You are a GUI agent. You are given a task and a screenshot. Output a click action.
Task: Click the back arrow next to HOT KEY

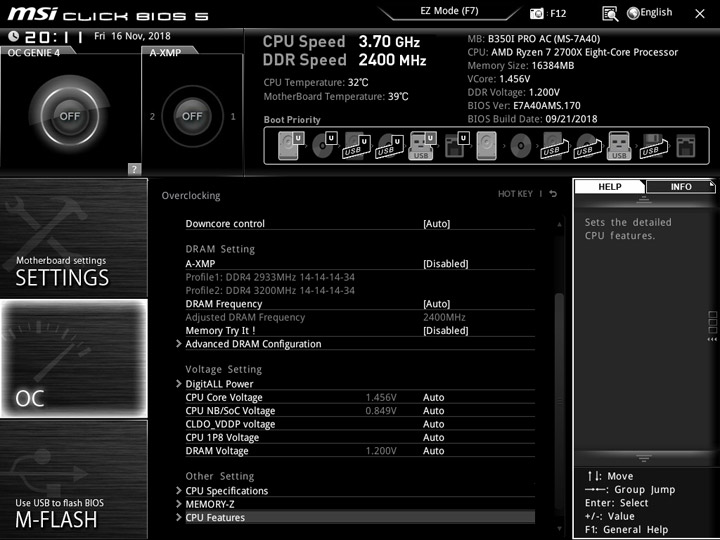coord(553,194)
